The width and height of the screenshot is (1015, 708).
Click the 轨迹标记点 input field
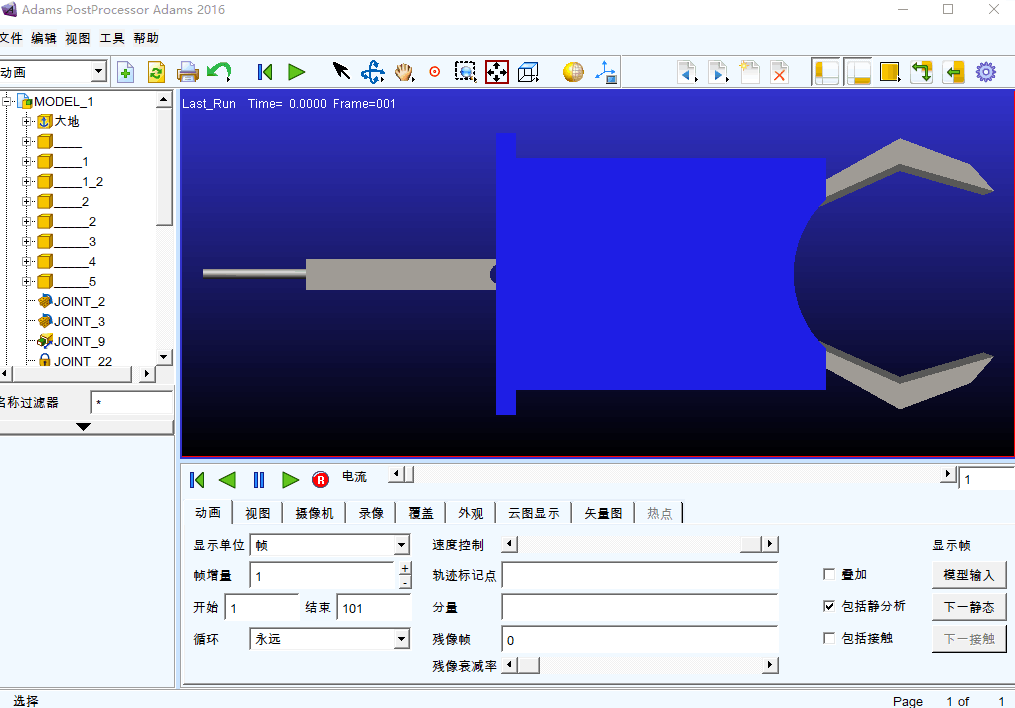(640, 575)
